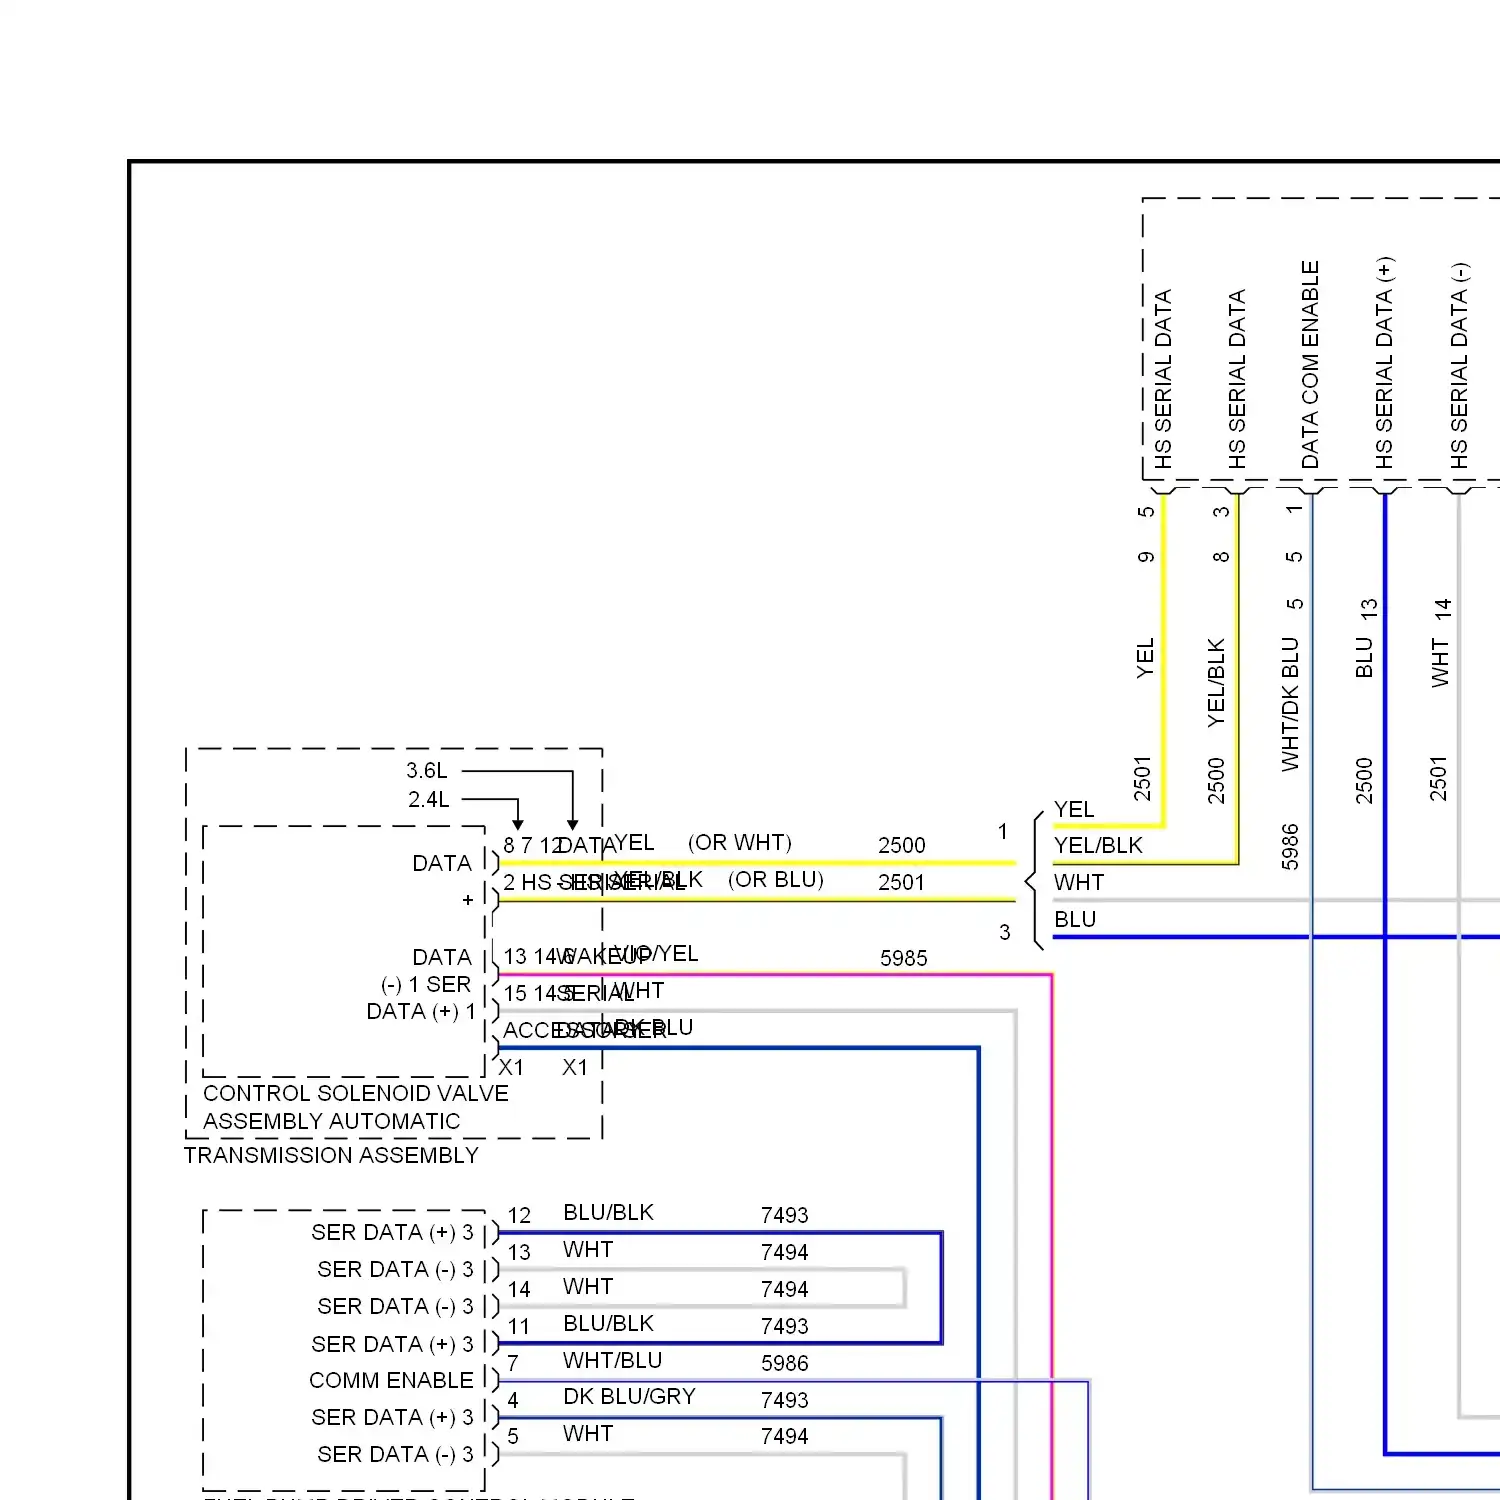Click SER DATA (+) 3 label at pin 12
Screen dimensions: 1500x1500
click(392, 1232)
